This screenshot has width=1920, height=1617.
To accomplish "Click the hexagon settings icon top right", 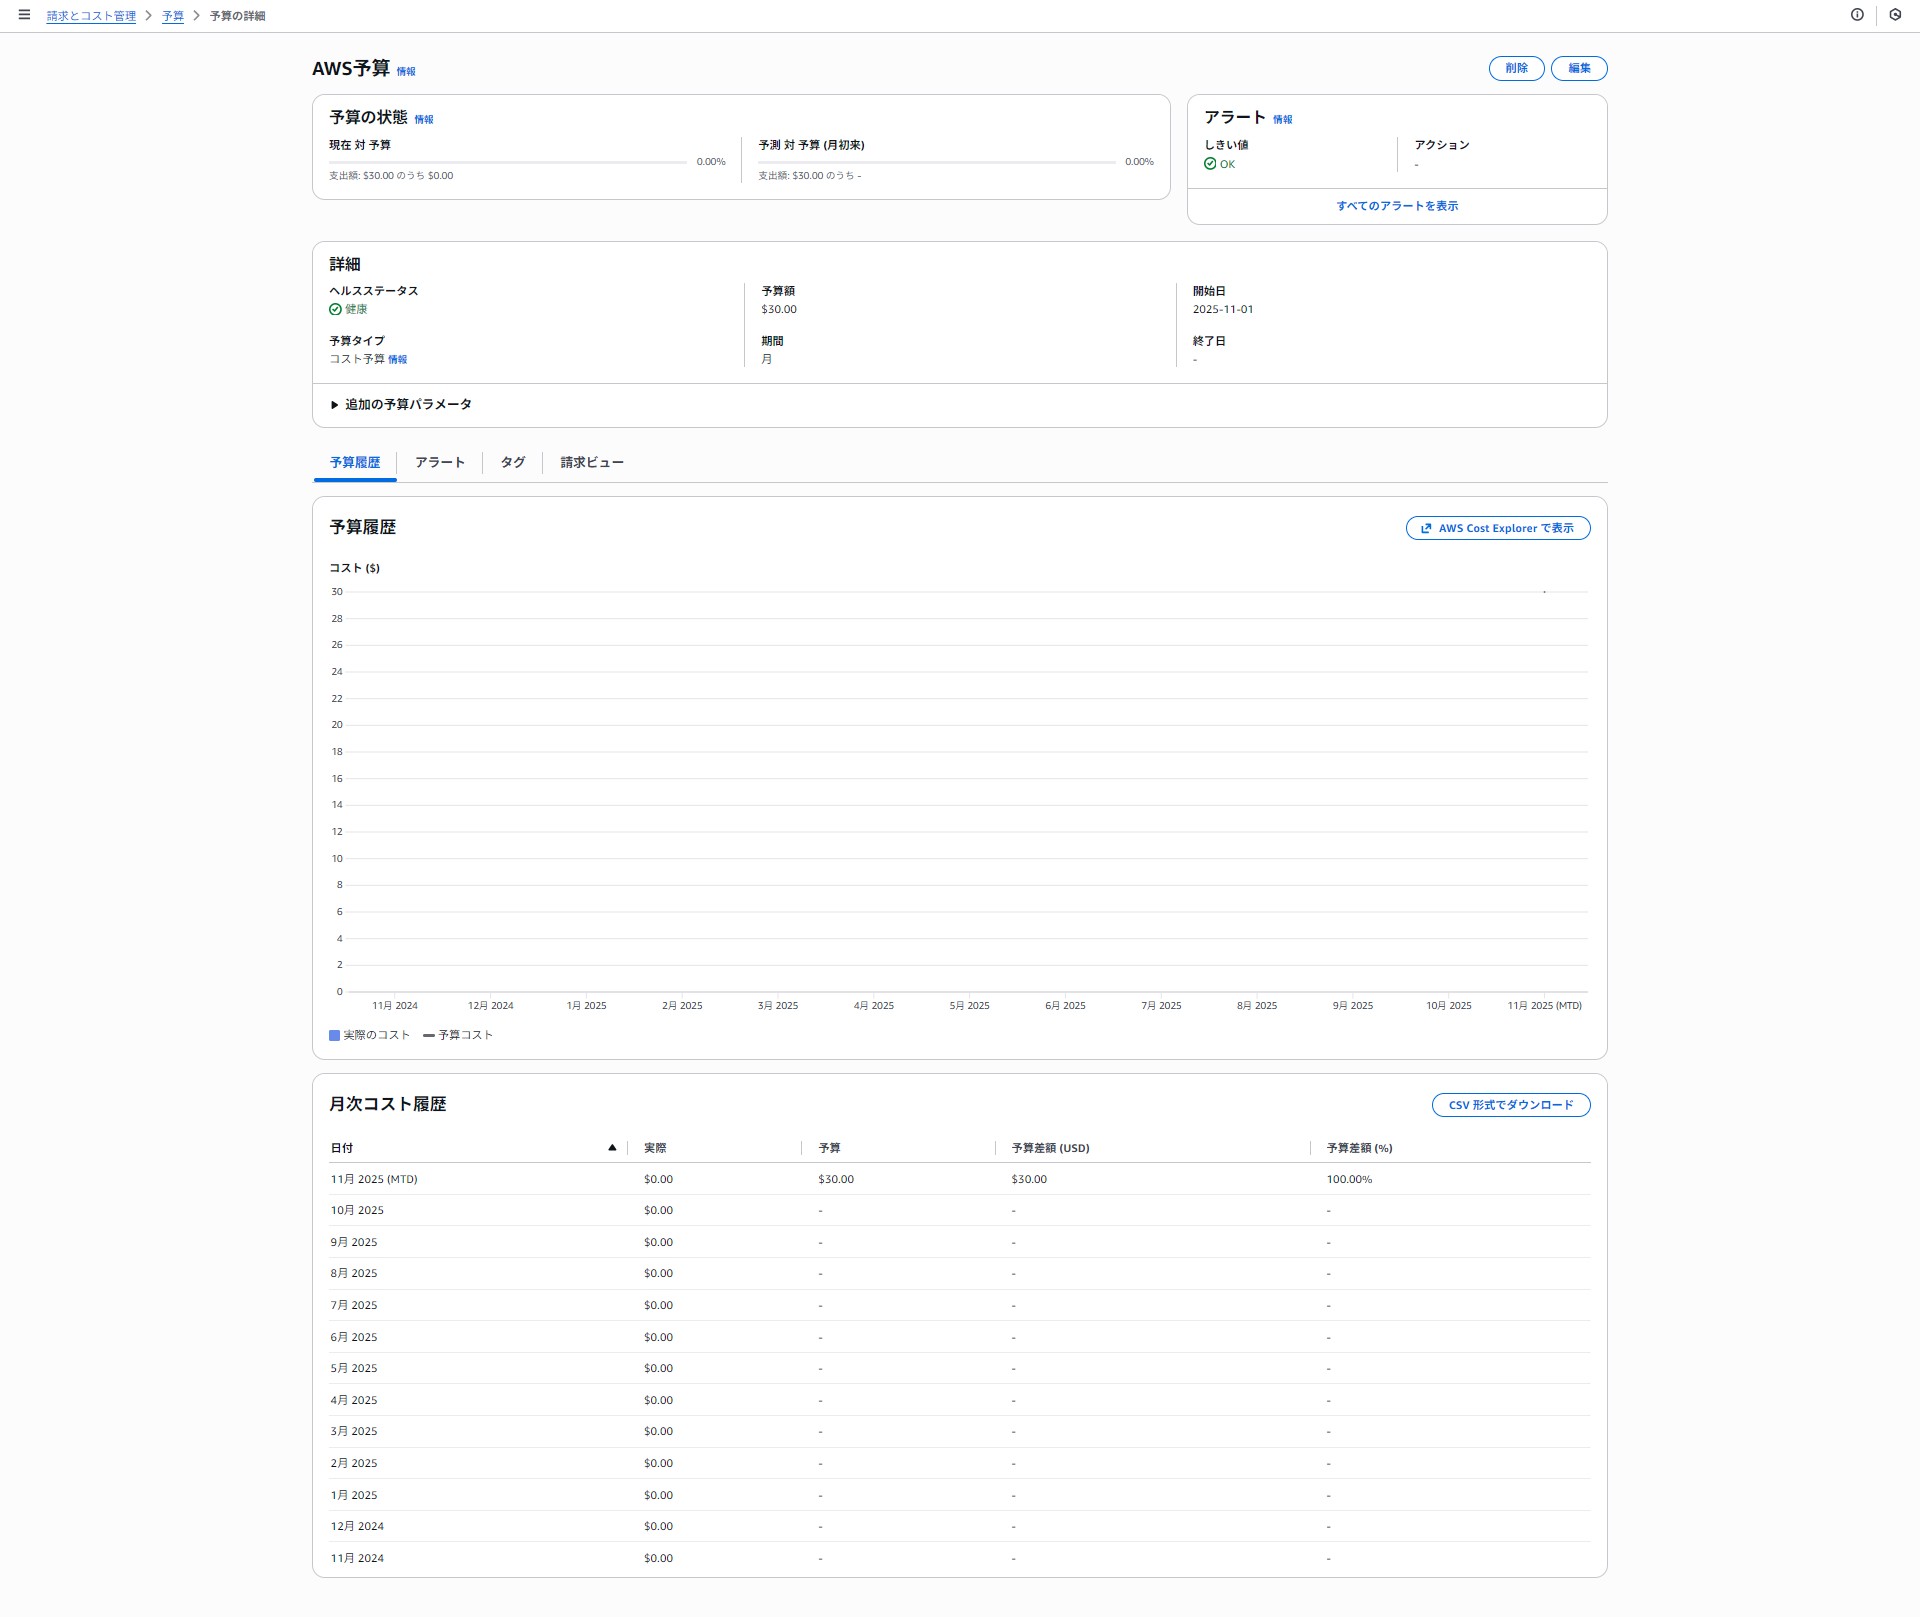I will pyautogui.click(x=1895, y=15).
